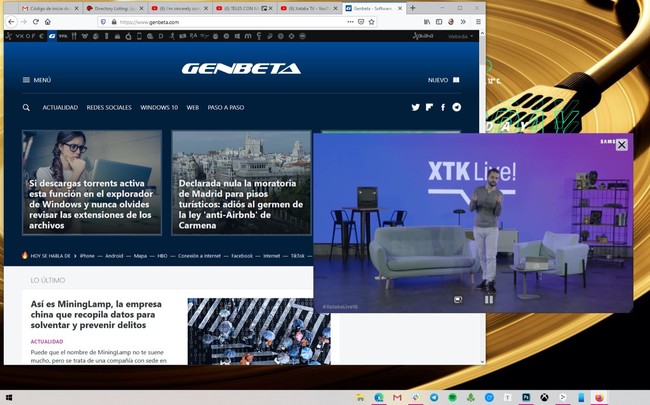Open Genbeta site search magnifier
Viewport: 650px width, 405px height.
tap(26, 108)
